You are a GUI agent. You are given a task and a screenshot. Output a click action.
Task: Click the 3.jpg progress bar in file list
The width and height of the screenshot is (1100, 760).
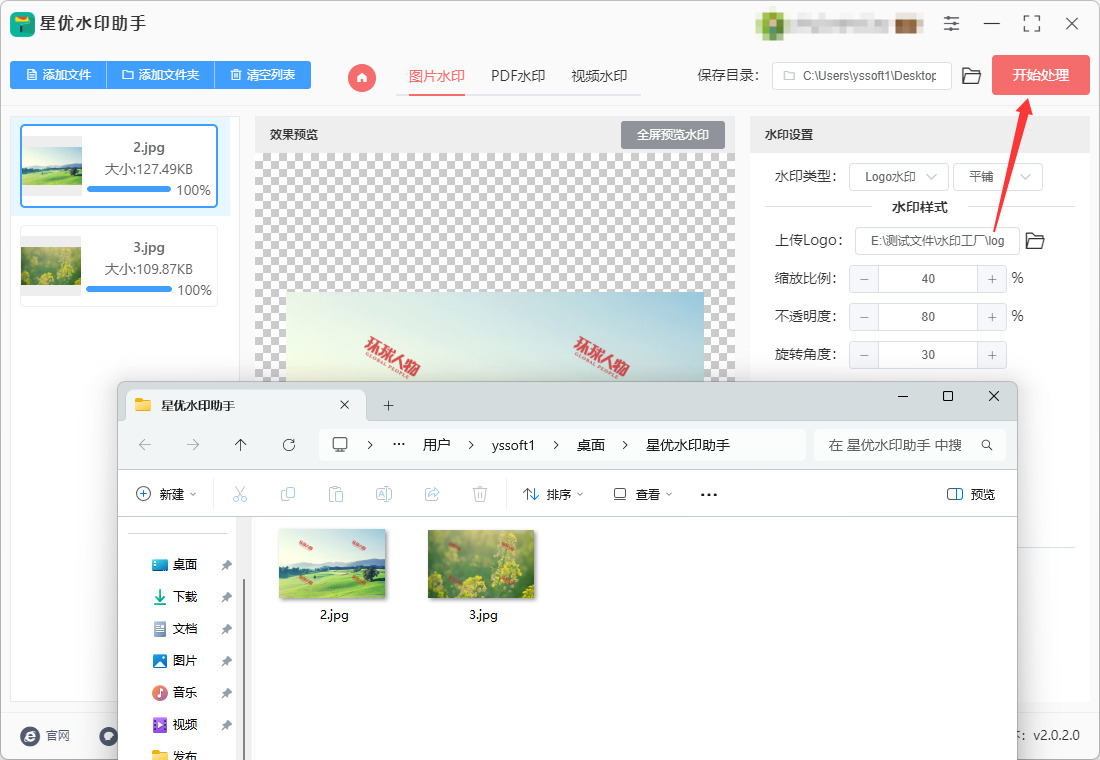(129, 289)
